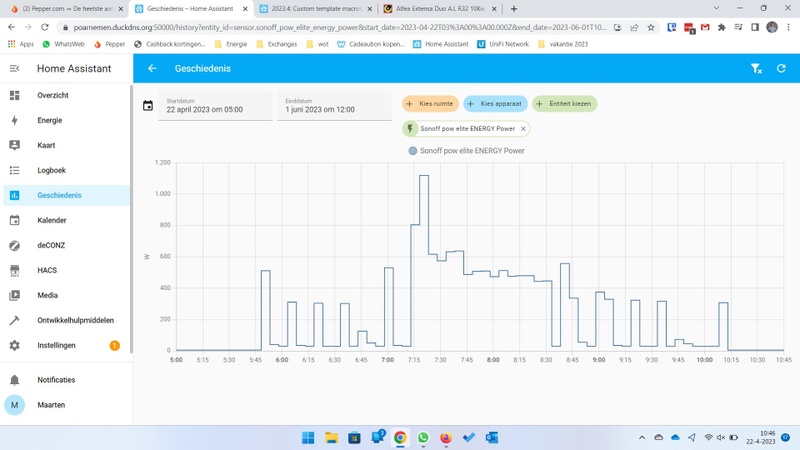Show hidden system tray icons

click(x=642, y=437)
